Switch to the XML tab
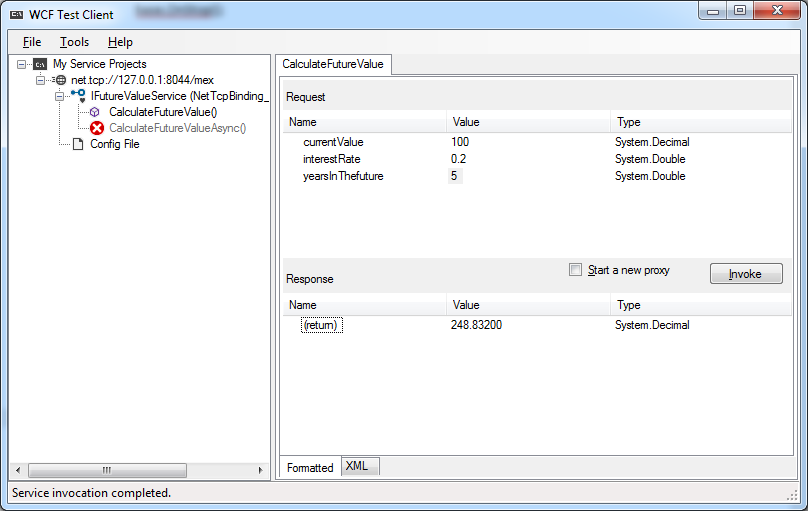The image size is (808, 511). tap(357, 466)
